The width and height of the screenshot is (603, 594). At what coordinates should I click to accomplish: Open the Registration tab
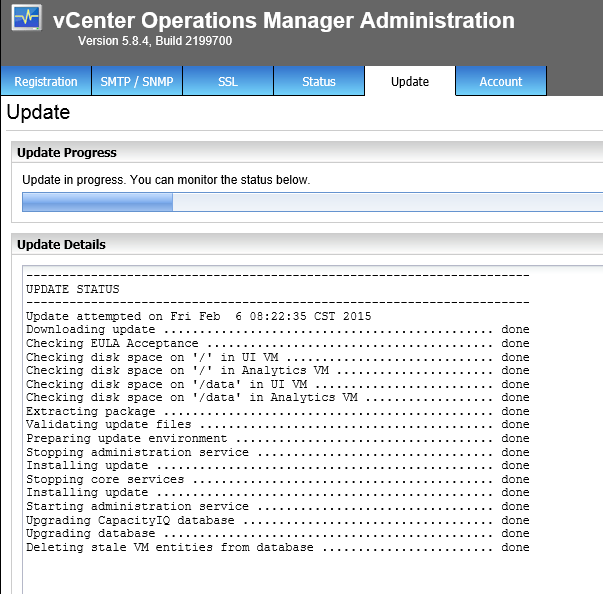46,81
